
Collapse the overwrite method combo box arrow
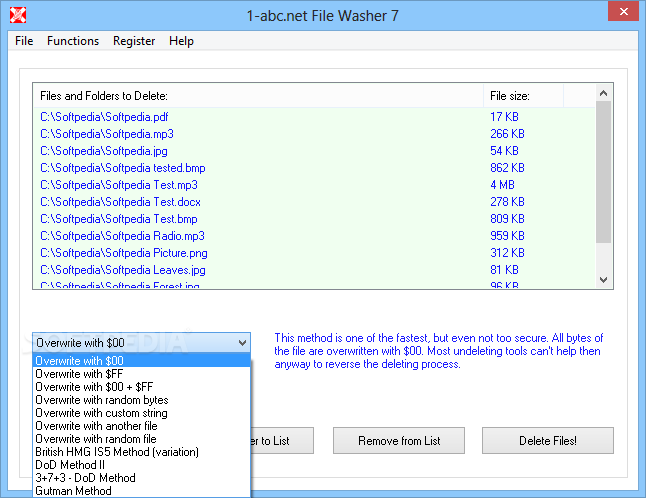[242, 343]
